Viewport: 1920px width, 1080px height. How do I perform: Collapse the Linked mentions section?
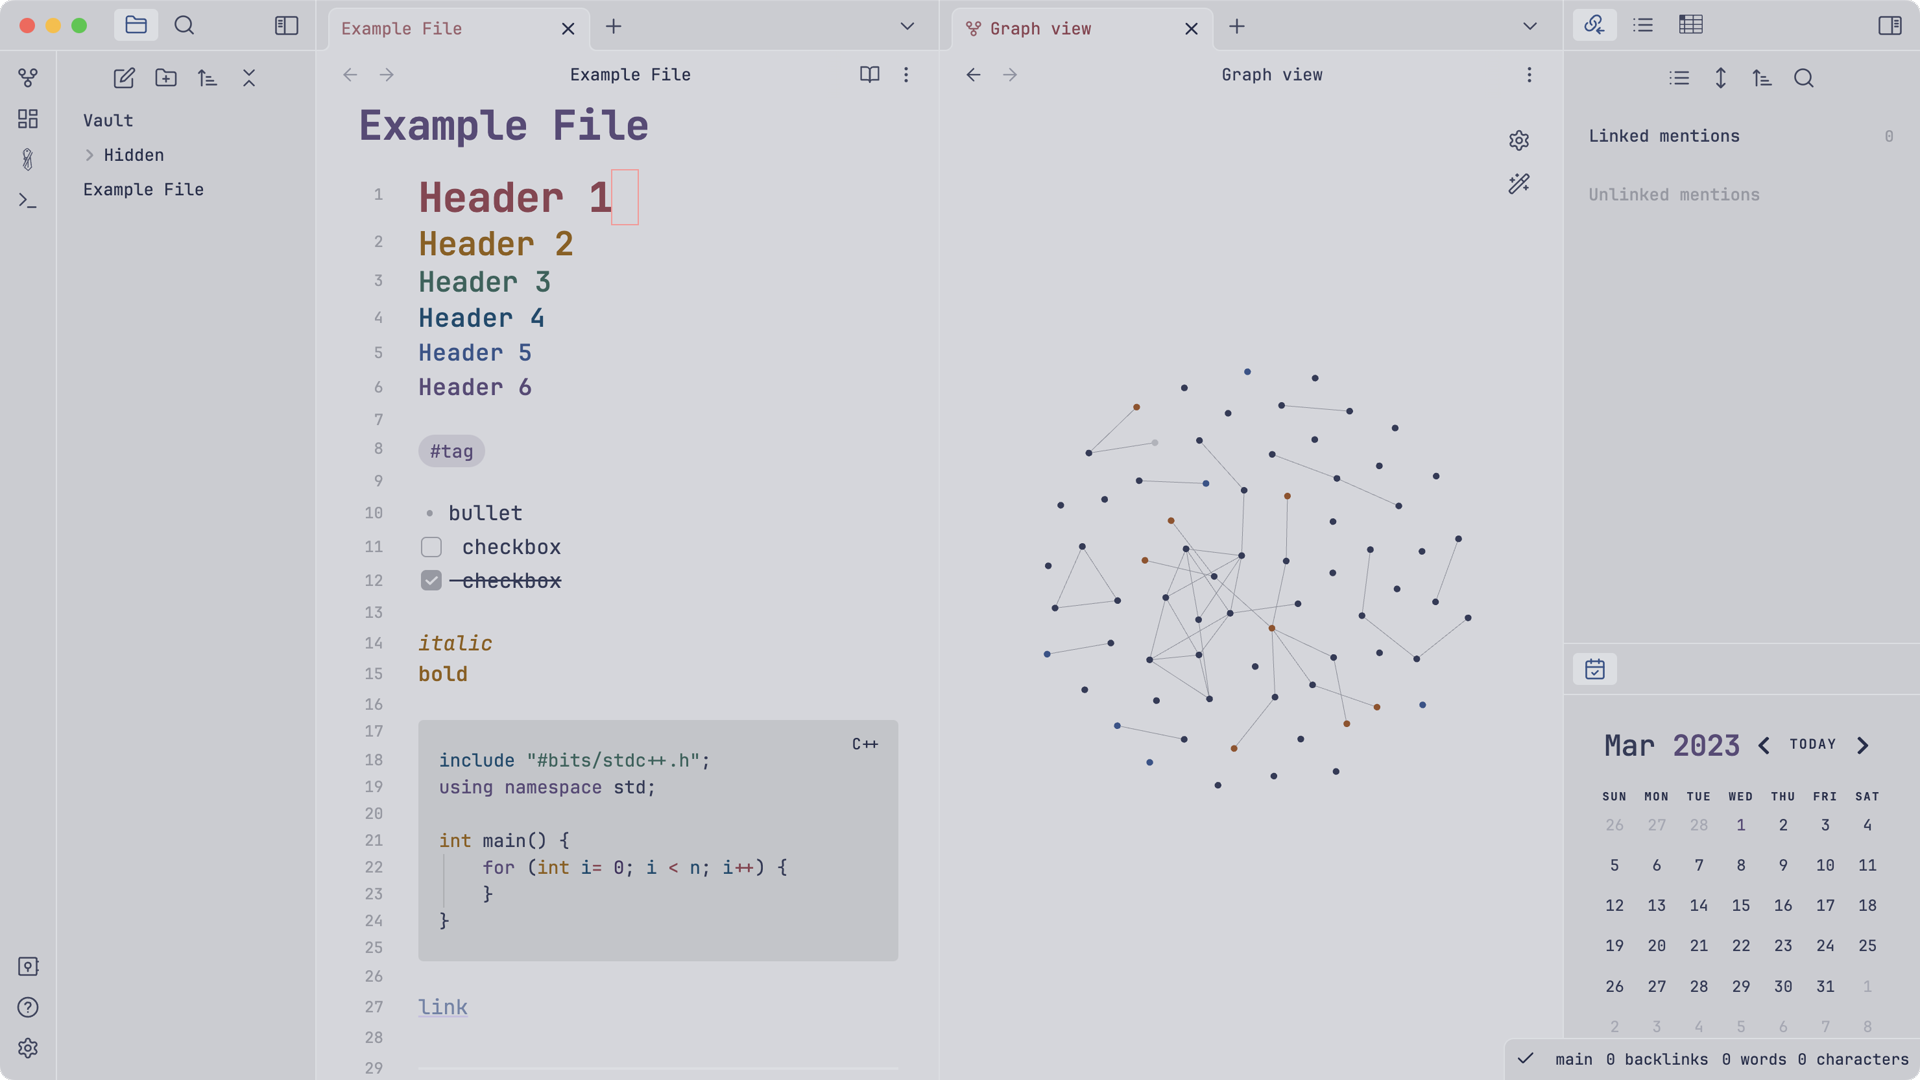[1664, 136]
